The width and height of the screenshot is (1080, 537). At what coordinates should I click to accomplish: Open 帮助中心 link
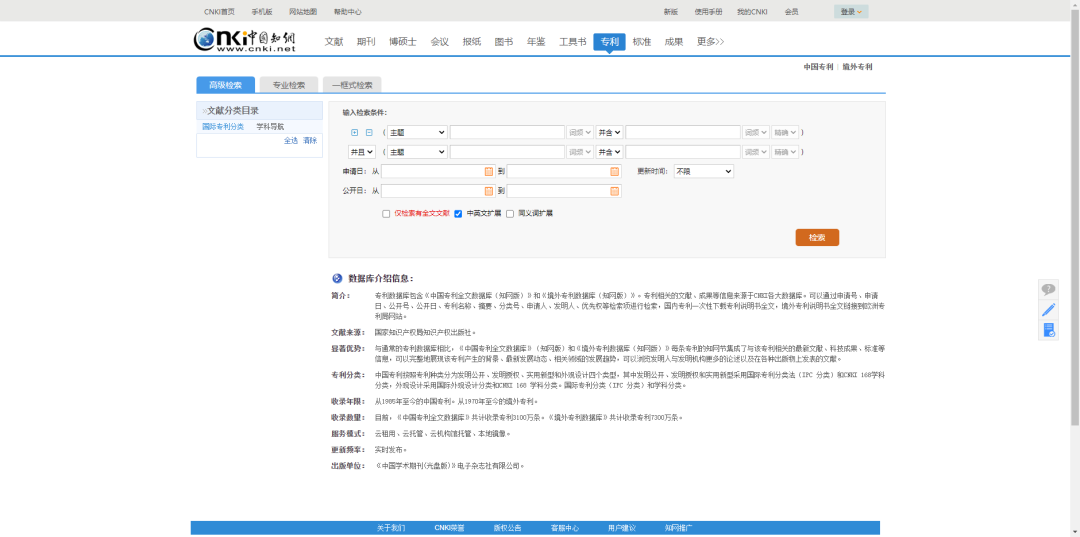[x=348, y=12]
